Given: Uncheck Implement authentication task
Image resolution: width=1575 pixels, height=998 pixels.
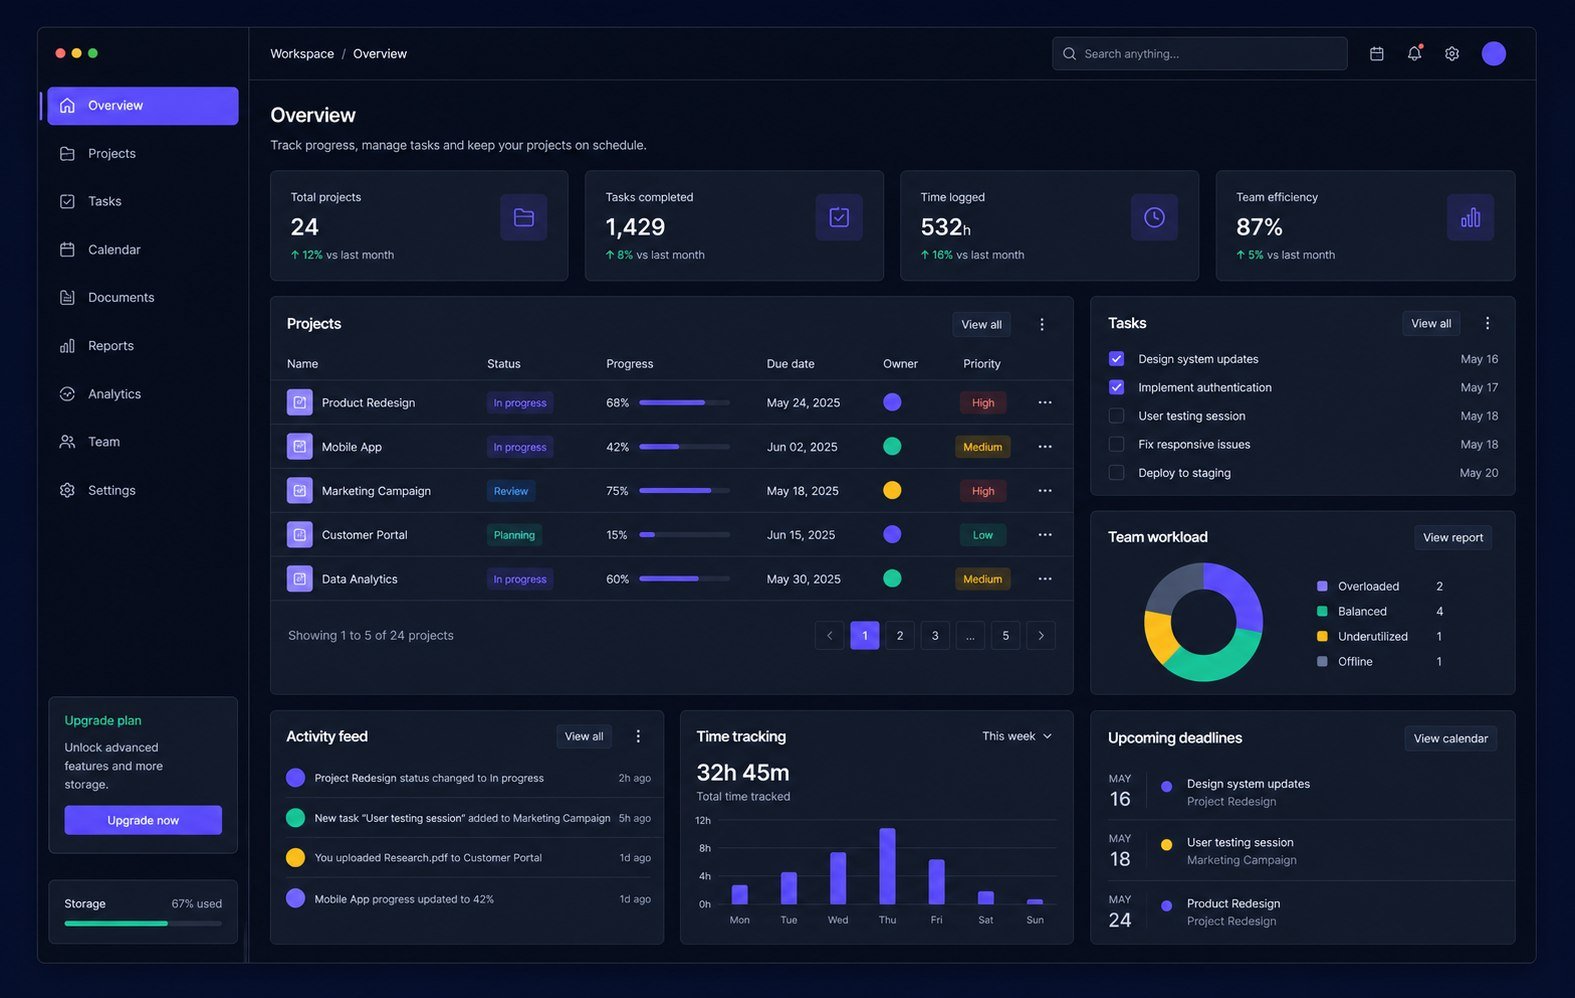Looking at the screenshot, I should 1117,387.
